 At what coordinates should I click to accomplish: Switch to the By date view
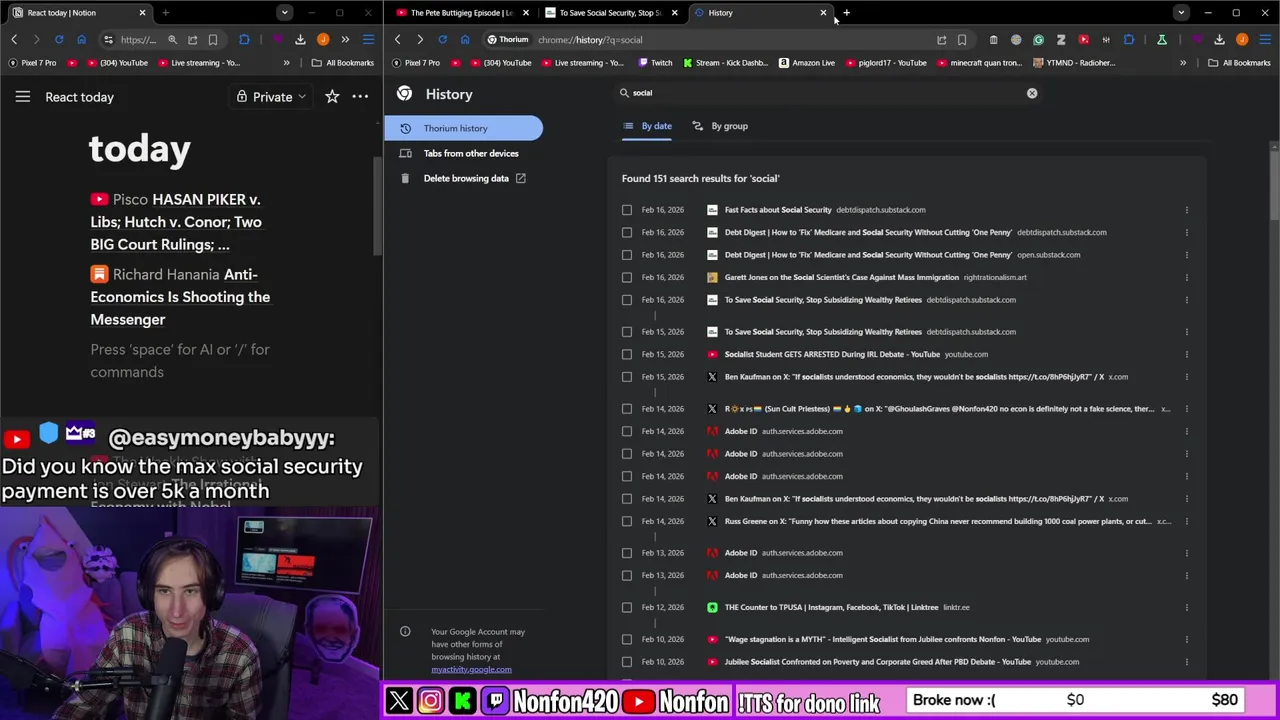tap(647, 126)
